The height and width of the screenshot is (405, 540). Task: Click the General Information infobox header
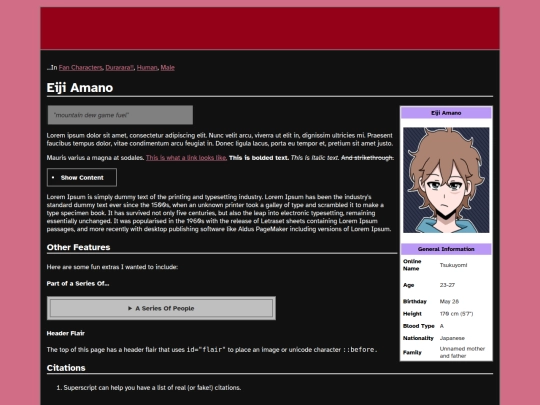coord(446,249)
